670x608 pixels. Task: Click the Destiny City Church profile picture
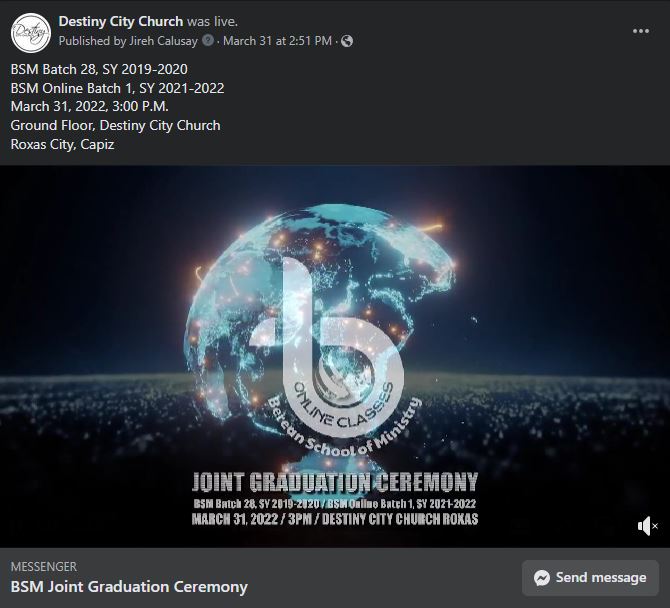pyautogui.click(x=31, y=33)
